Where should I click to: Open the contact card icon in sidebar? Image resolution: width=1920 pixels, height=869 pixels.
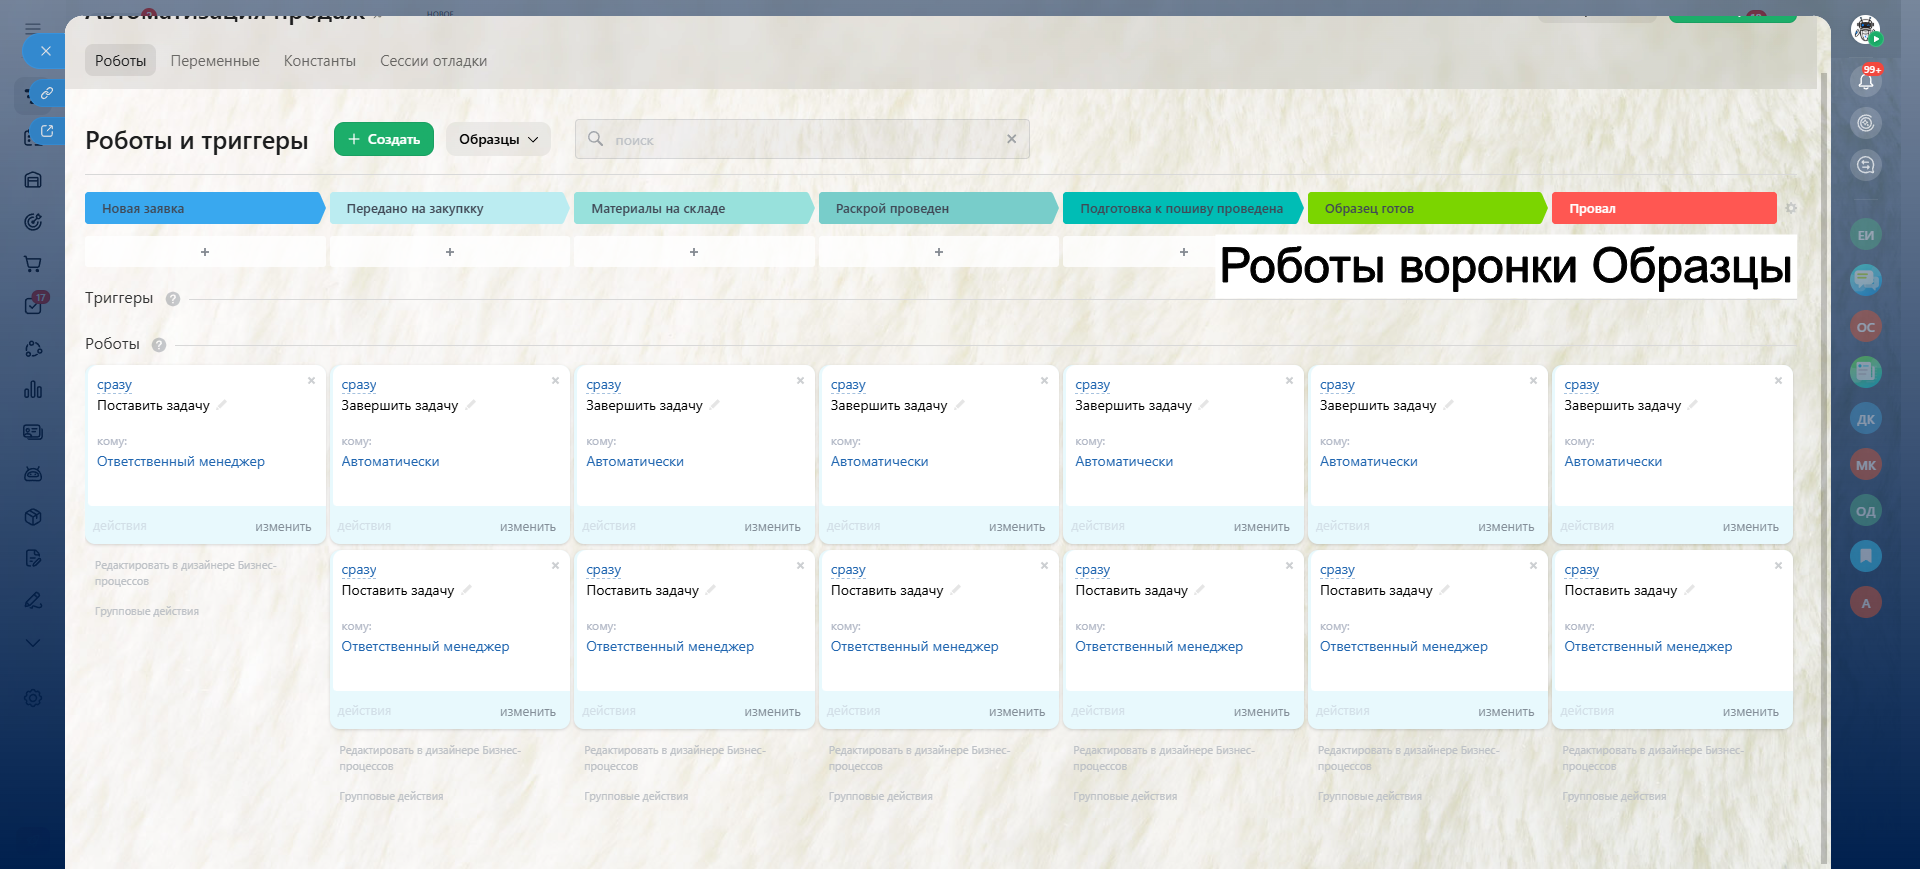point(33,432)
